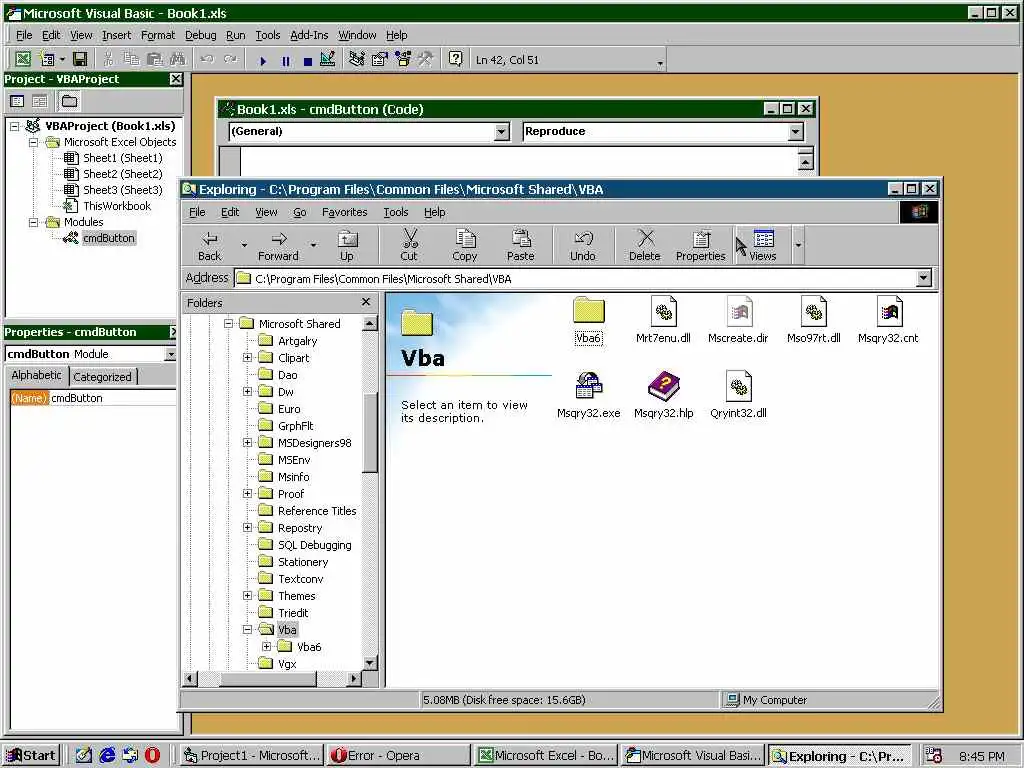Open the Favorites menu in Explorer

(344, 212)
